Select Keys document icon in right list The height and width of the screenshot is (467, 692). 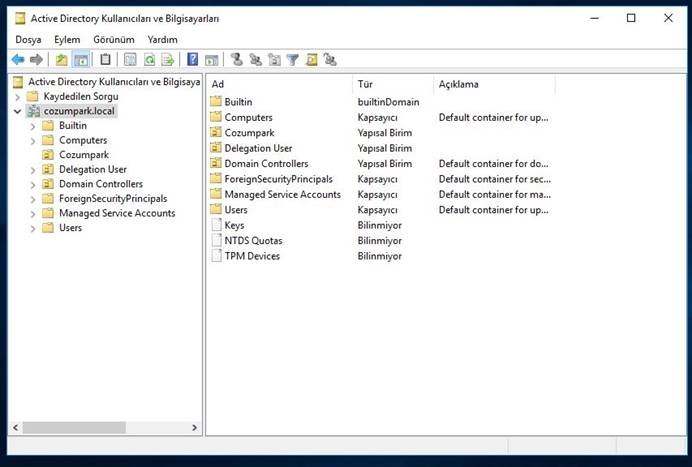click(x=216, y=225)
